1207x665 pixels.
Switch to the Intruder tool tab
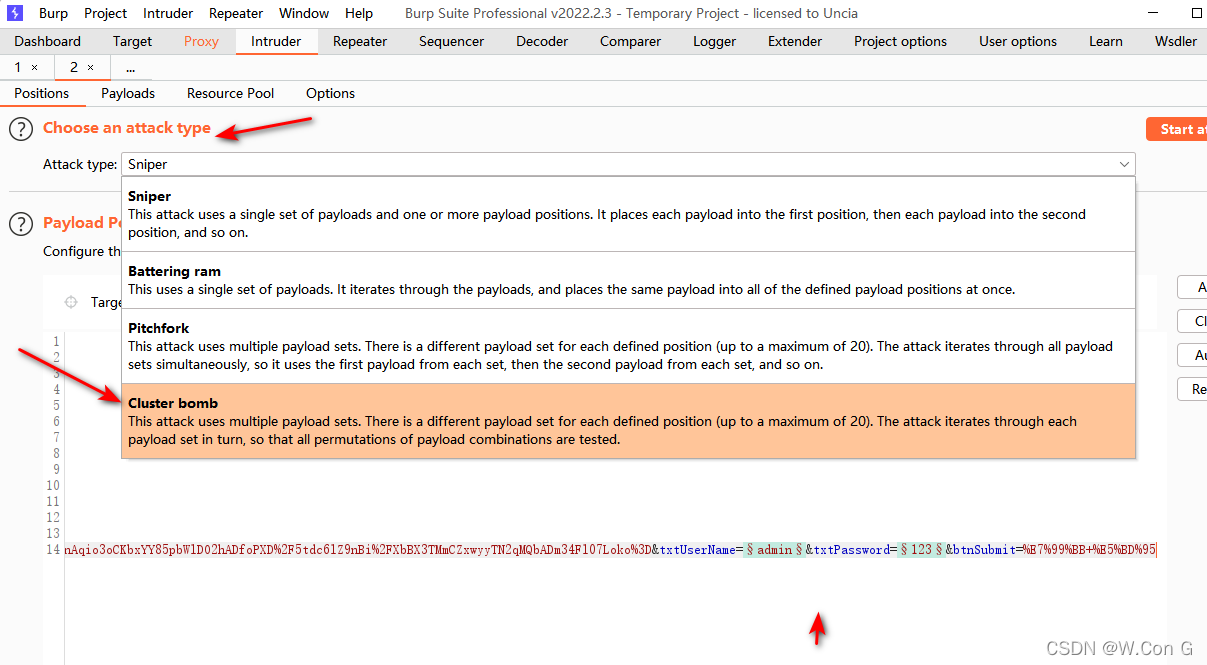pyautogui.click(x=276, y=41)
